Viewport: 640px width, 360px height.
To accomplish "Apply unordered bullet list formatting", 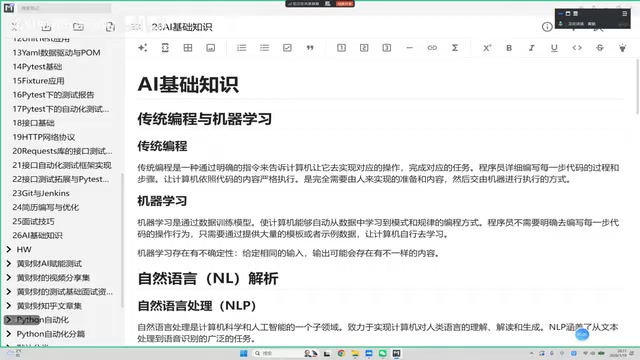I will [264, 48].
